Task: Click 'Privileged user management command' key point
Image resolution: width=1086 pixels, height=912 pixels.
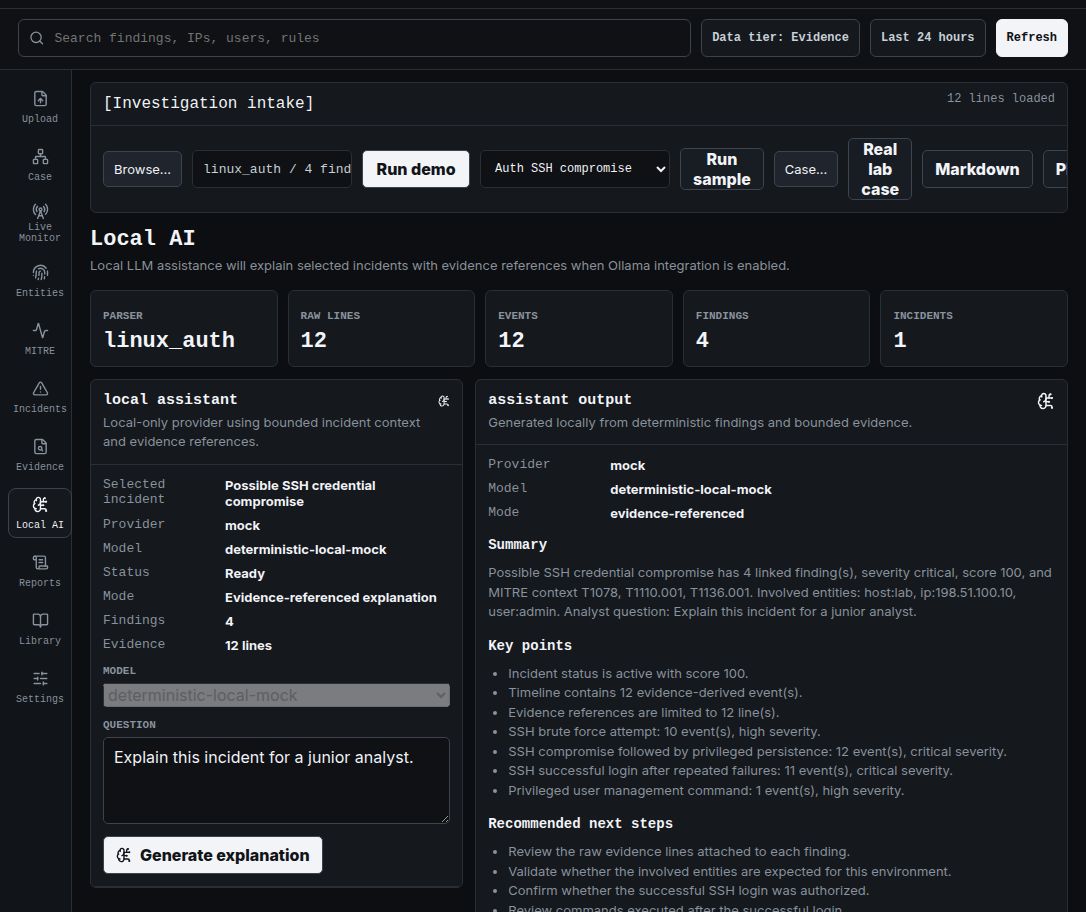Action: coord(706,791)
